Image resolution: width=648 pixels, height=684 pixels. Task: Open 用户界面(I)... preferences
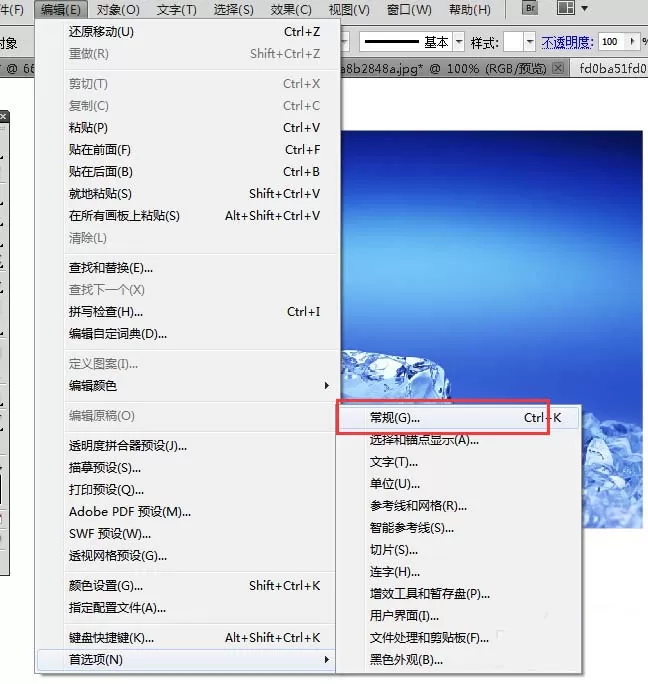coord(459,616)
